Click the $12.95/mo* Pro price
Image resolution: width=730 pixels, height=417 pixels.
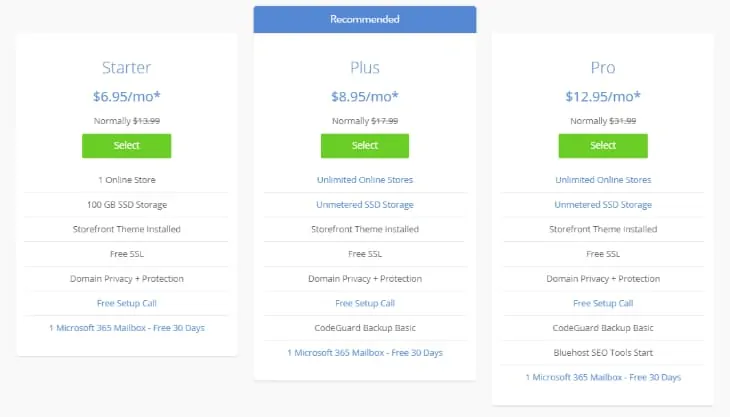click(x=603, y=97)
